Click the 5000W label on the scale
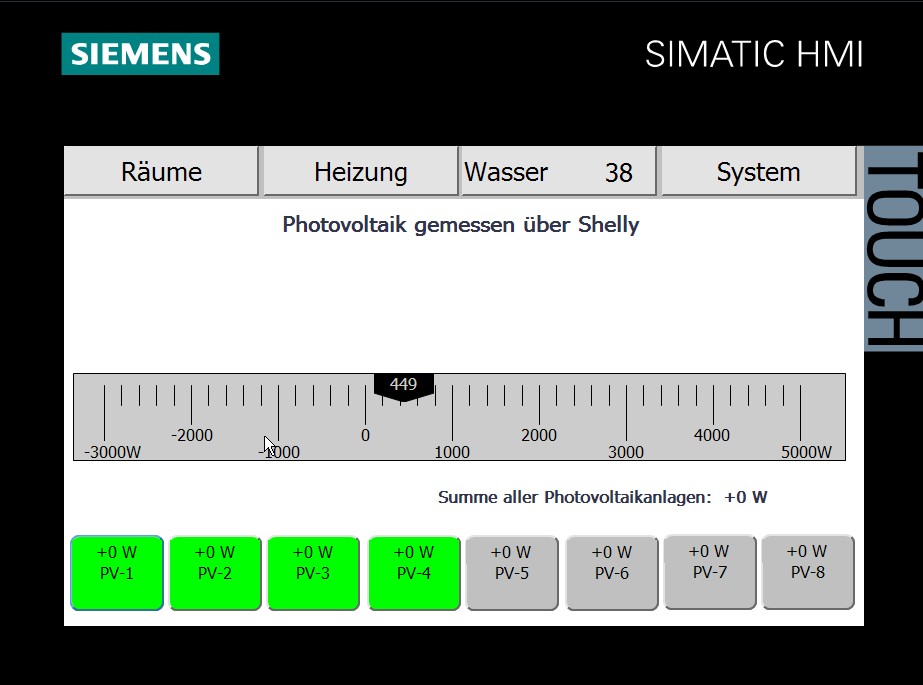This screenshot has width=923, height=685. click(806, 452)
